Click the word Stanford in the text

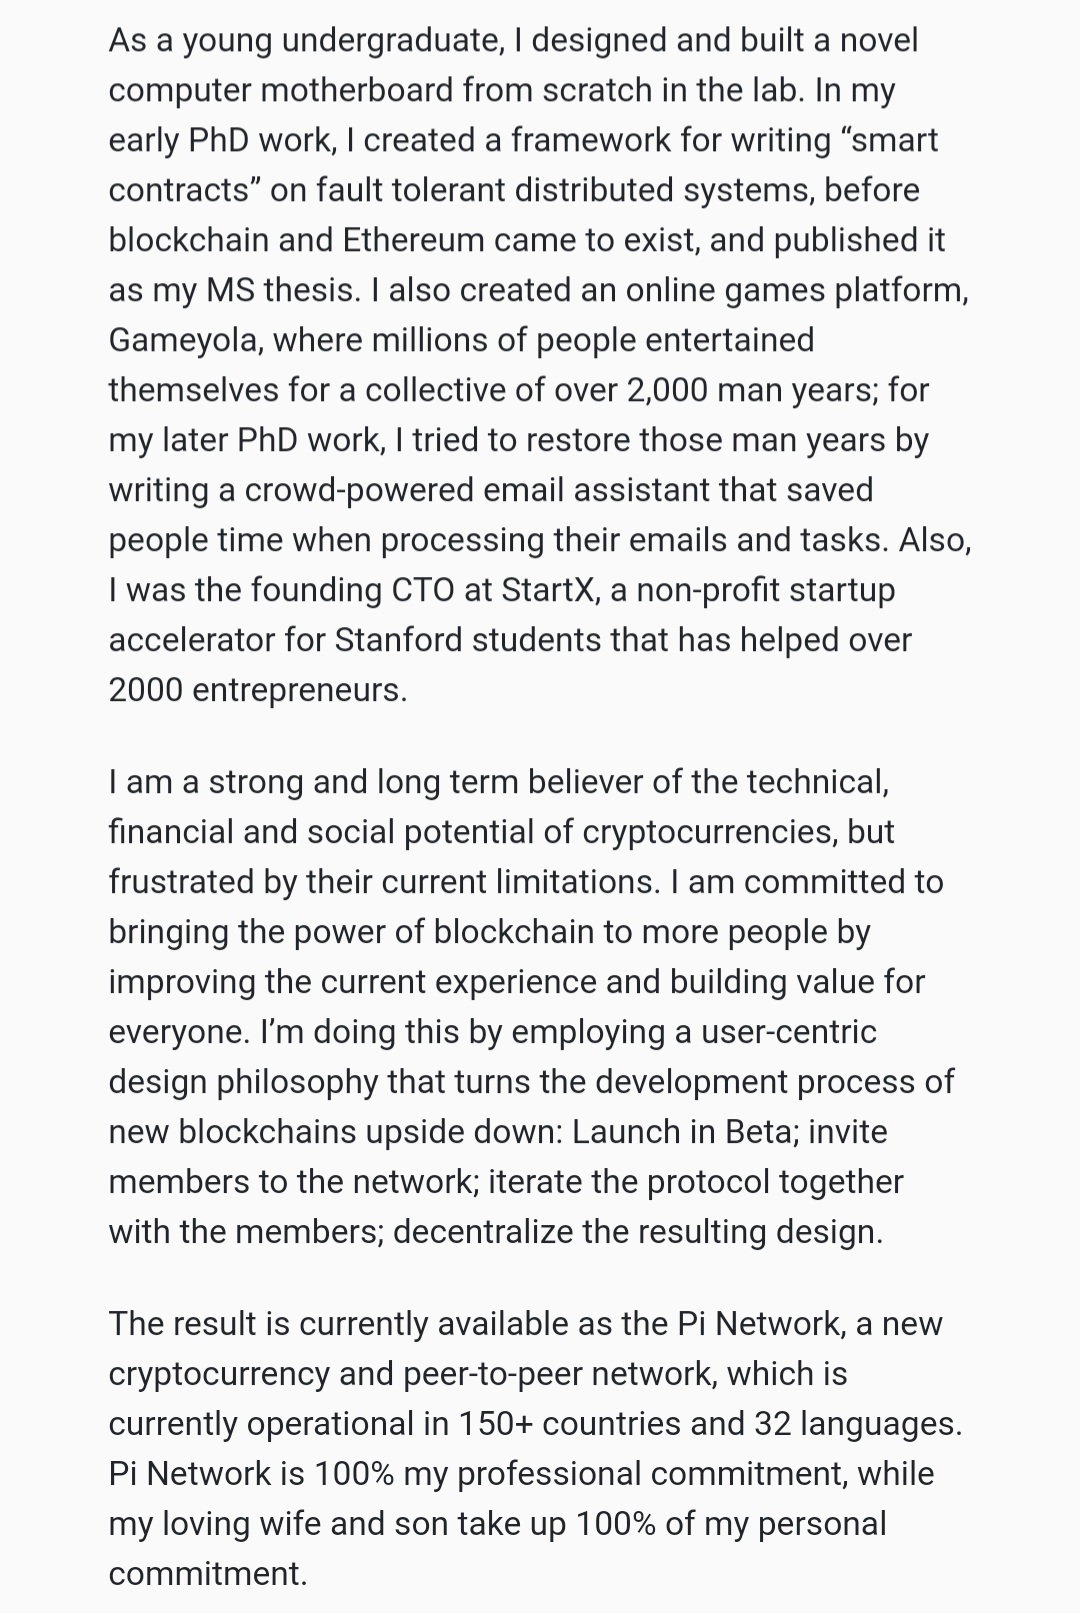pyautogui.click(x=397, y=640)
